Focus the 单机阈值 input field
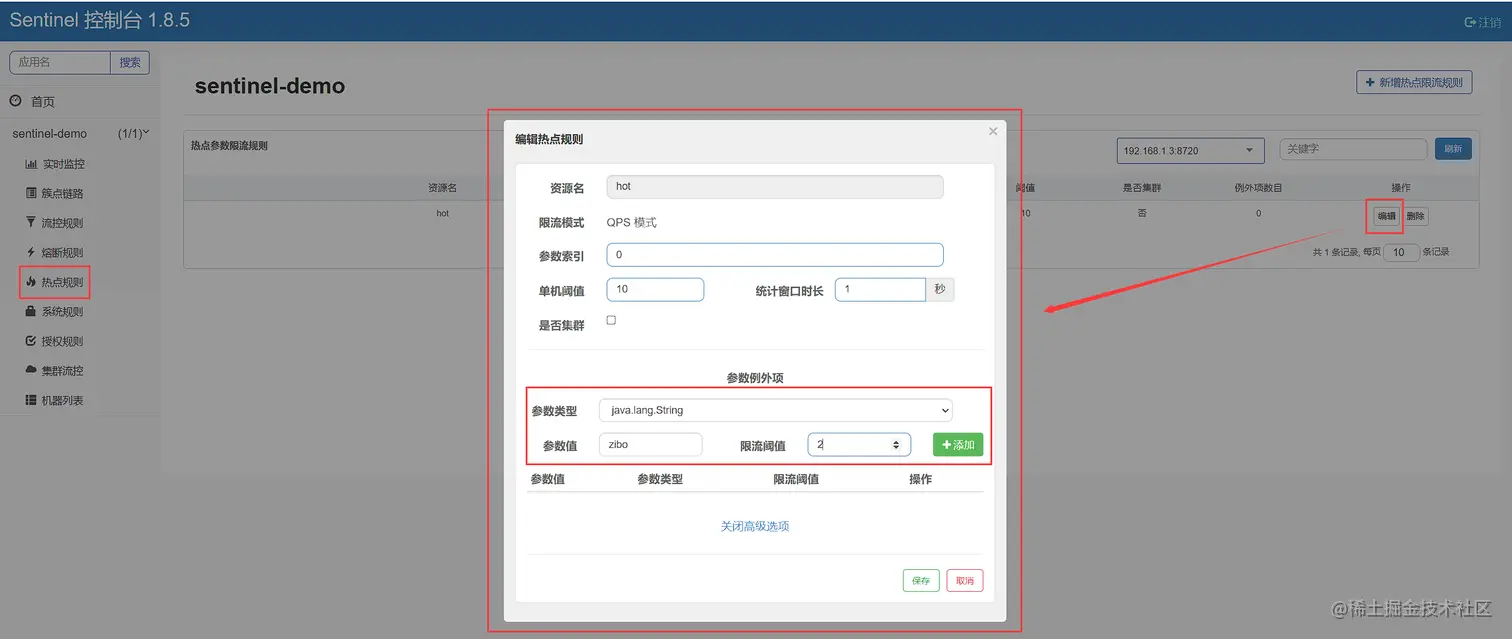1512x639 pixels. point(655,289)
